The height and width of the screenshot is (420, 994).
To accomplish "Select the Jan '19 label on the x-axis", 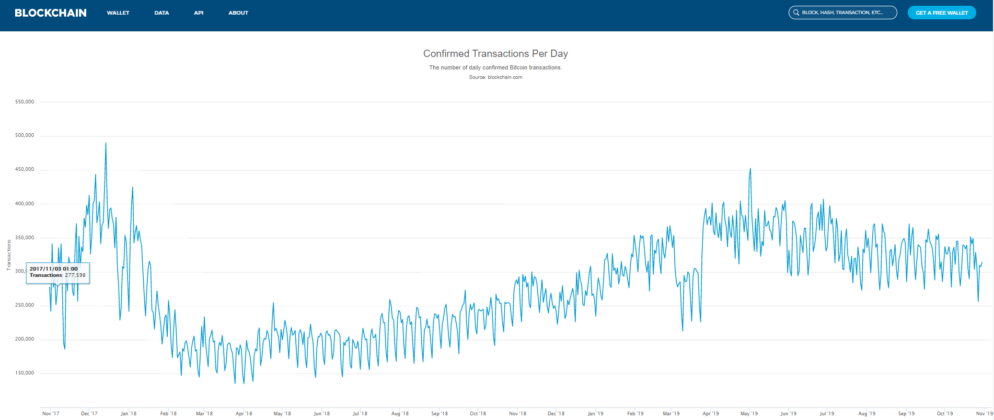I will 595,412.
